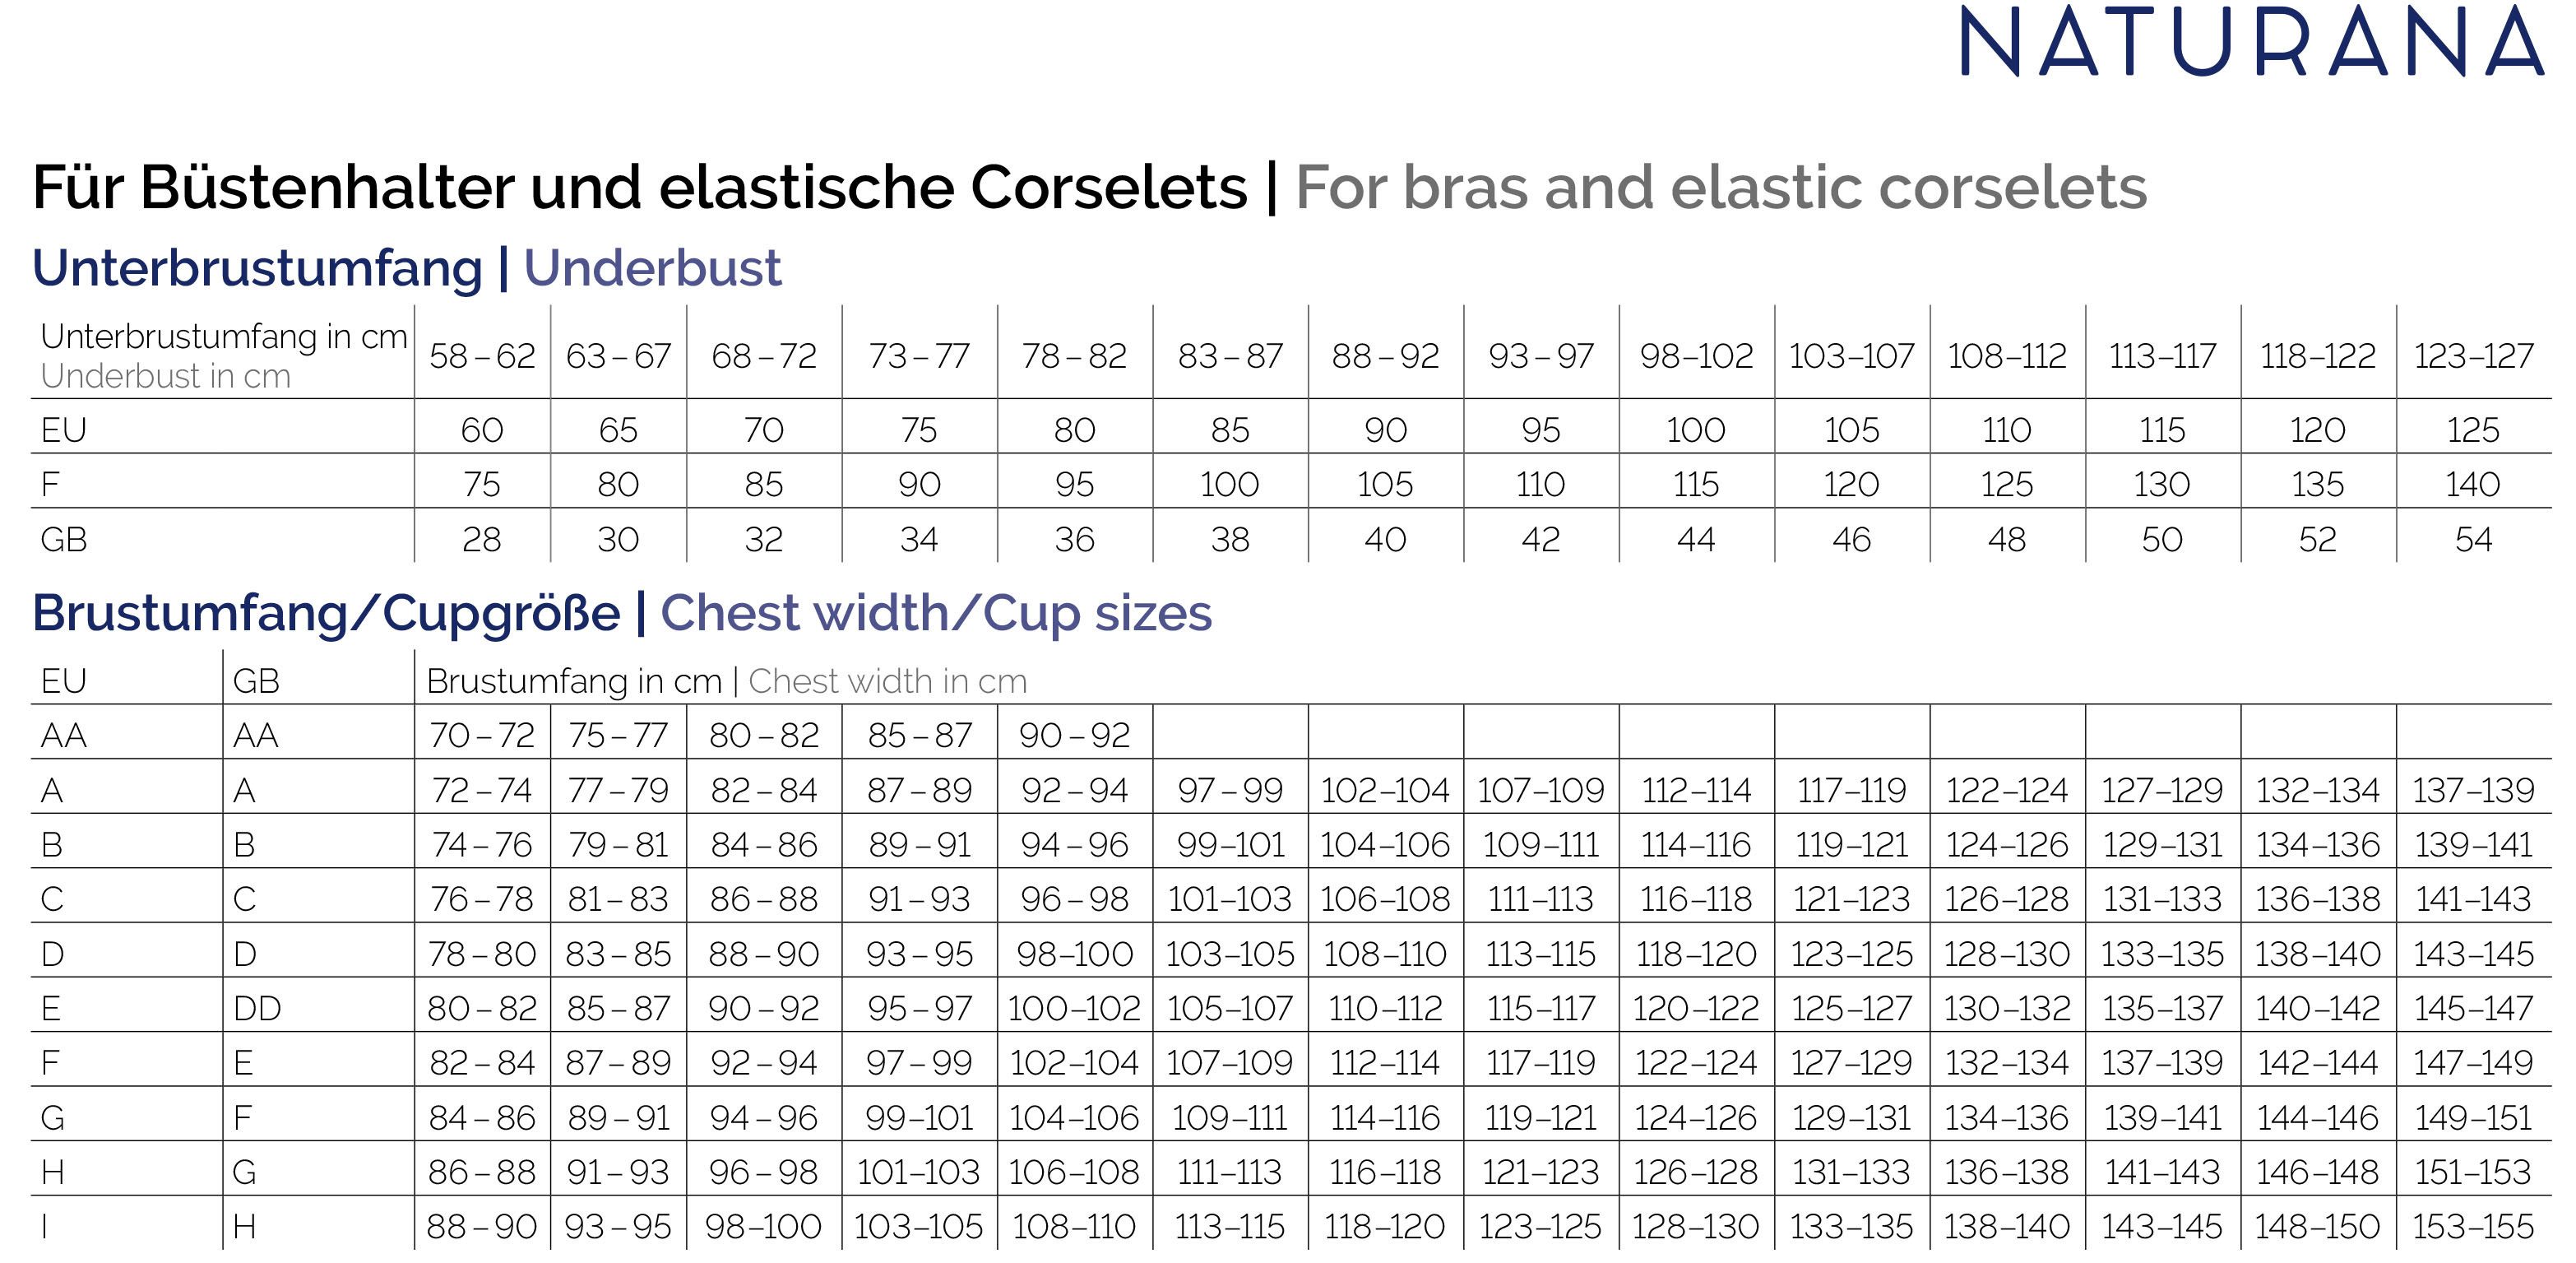Click the NATURANA logo

[x=2250, y=42]
